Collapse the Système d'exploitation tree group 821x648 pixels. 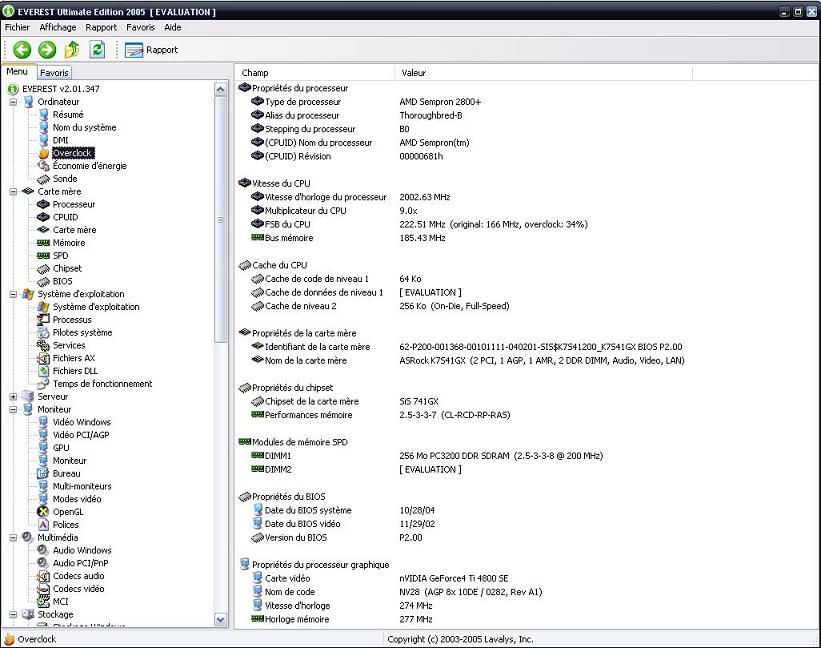[x=13, y=294]
